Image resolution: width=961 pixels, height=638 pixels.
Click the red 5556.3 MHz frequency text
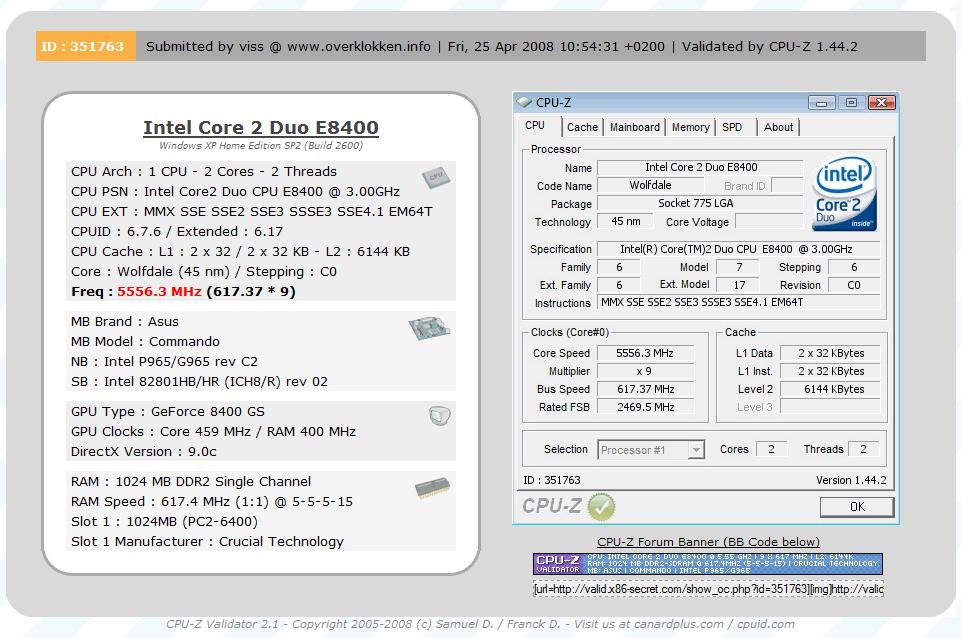coord(159,292)
